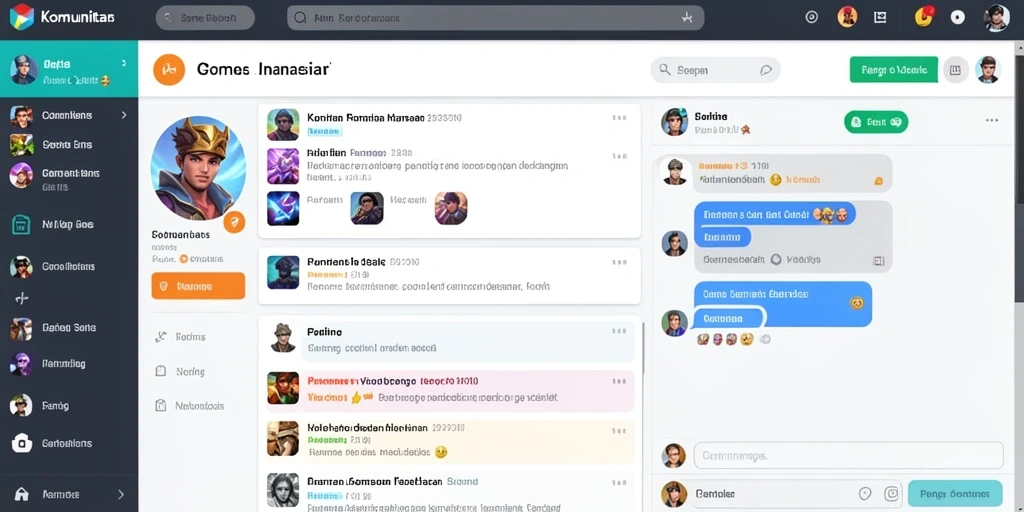Viewport: 1024px width, 512px height.
Task: Open the Podino post author avatar
Action: (283, 338)
